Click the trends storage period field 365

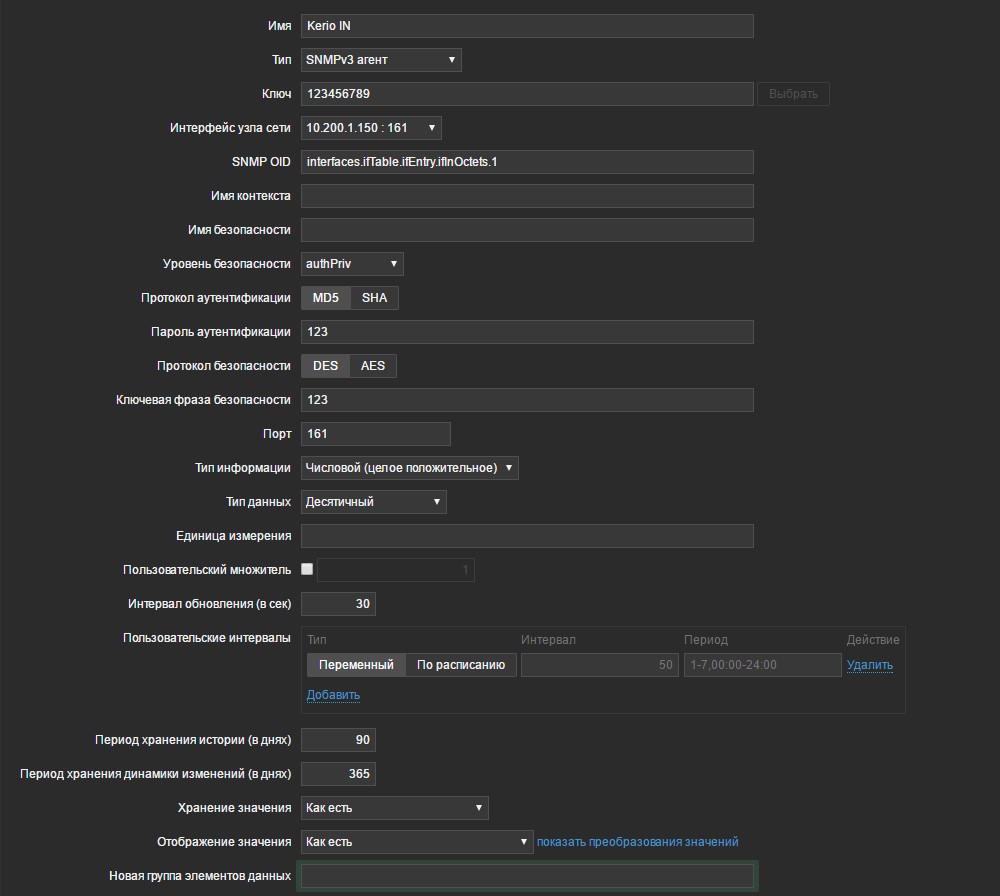tap(338, 774)
